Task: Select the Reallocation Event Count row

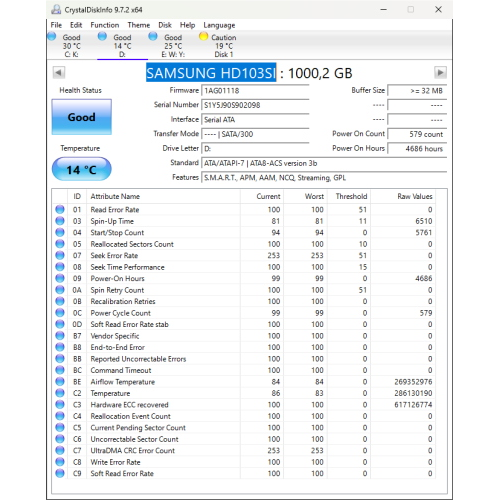Action: pos(244,416)
